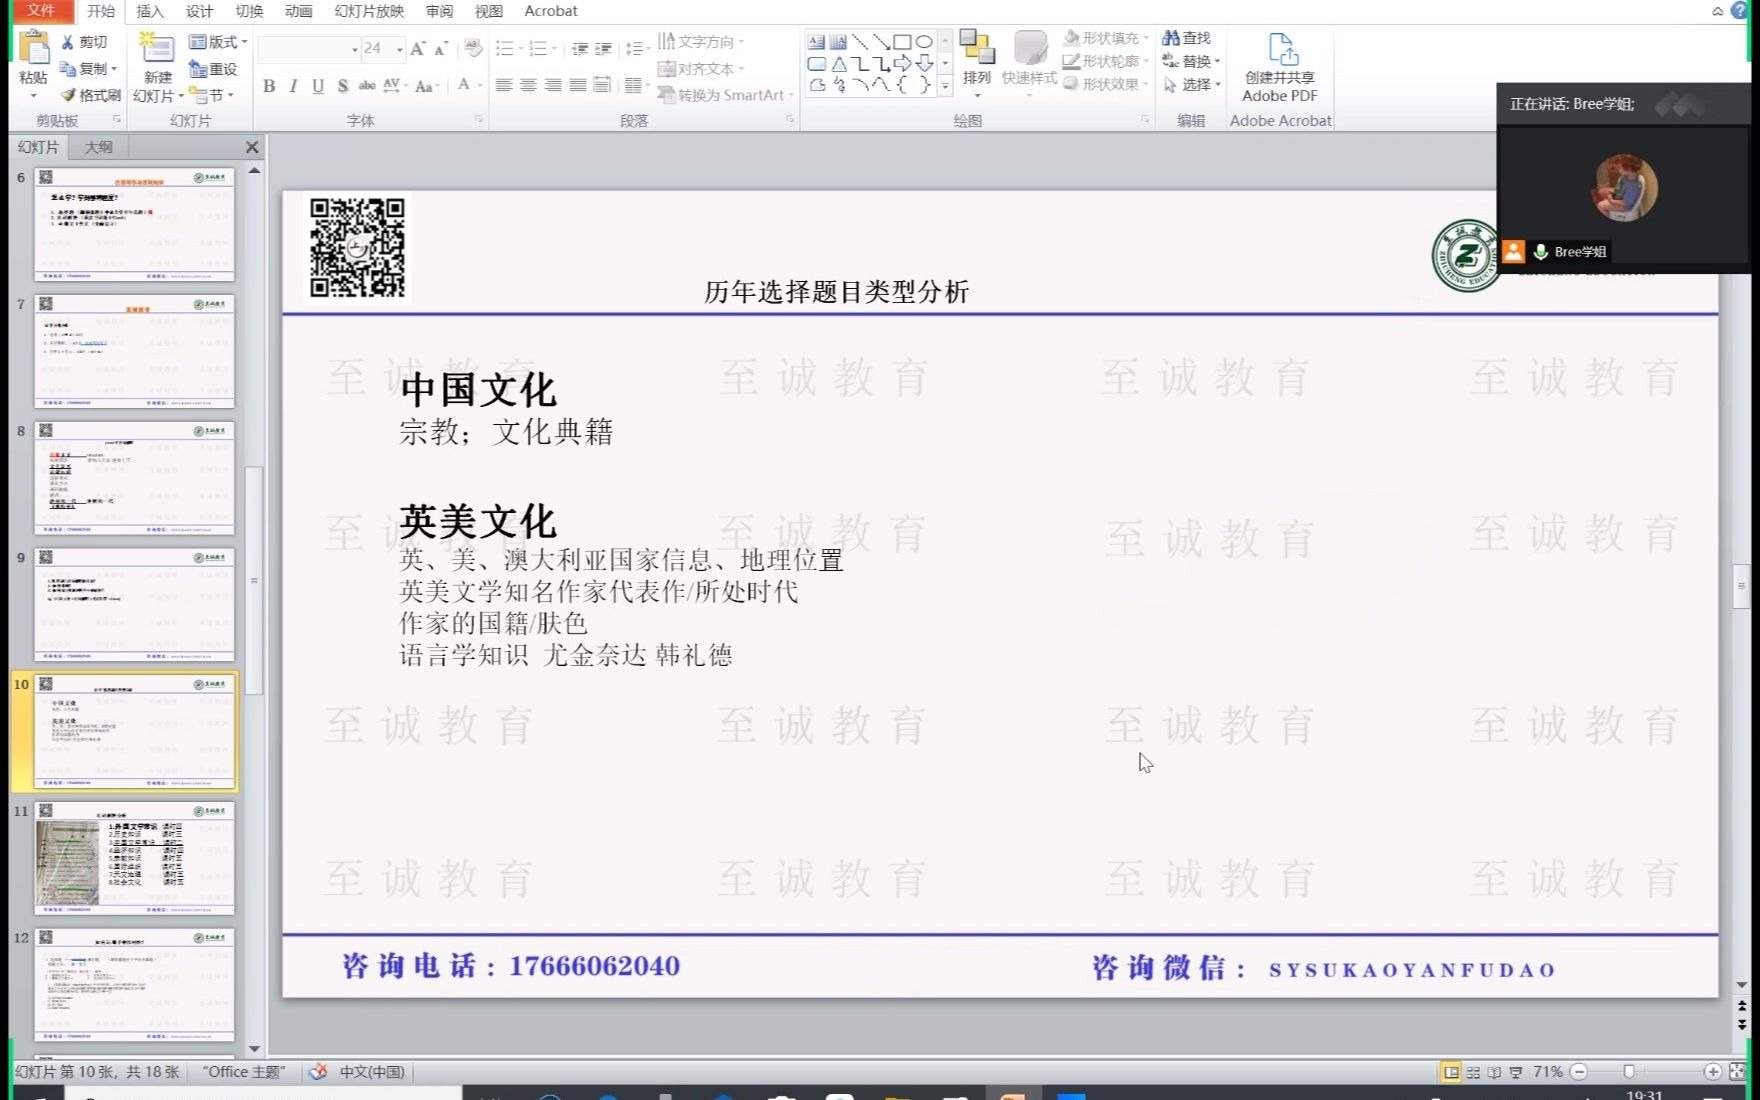Fit slide to current window icon

click(1738, 1072)
